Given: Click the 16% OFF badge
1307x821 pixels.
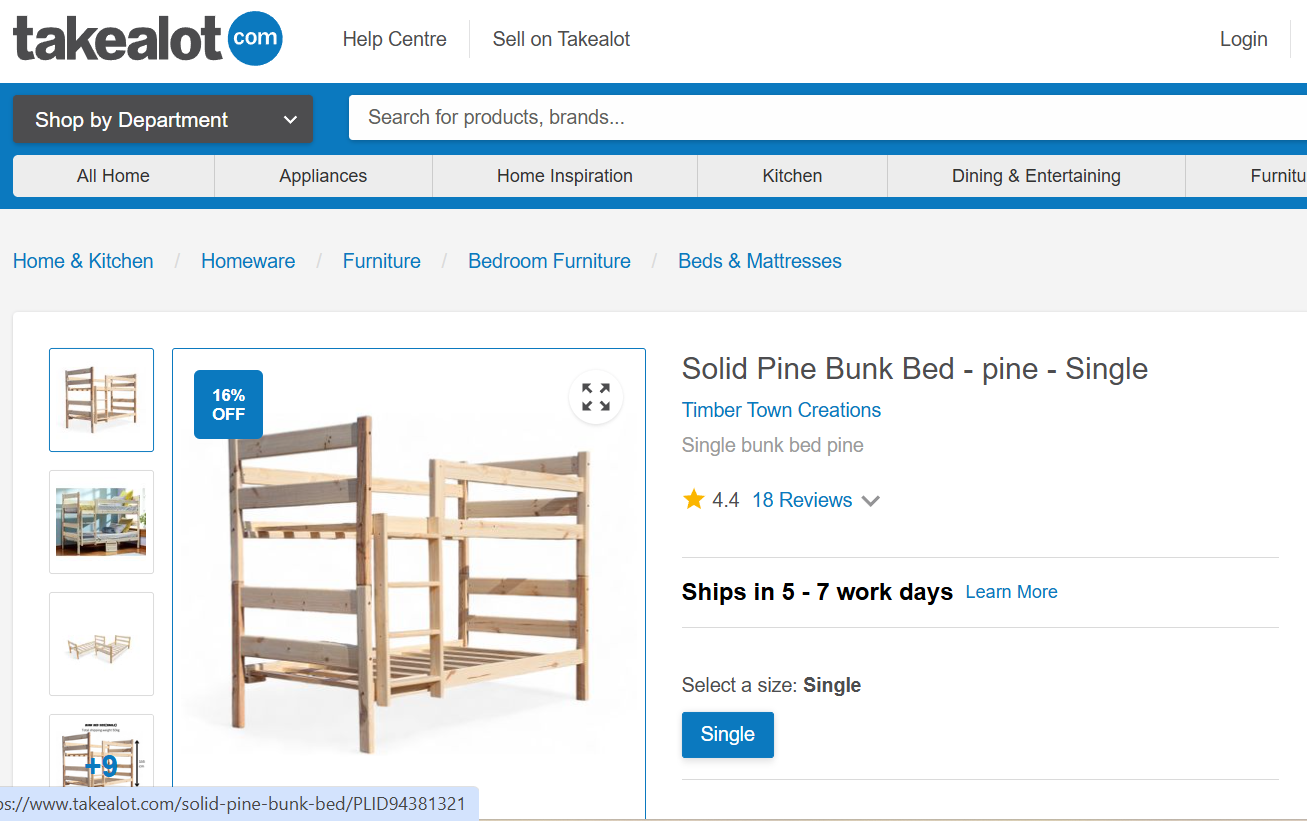Looking at the screenshot, I should point(228,404).
